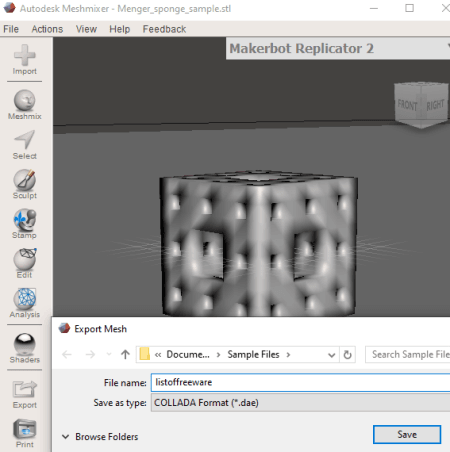Go up one folder level
The image size is (450, 452).
pos(125,354)
